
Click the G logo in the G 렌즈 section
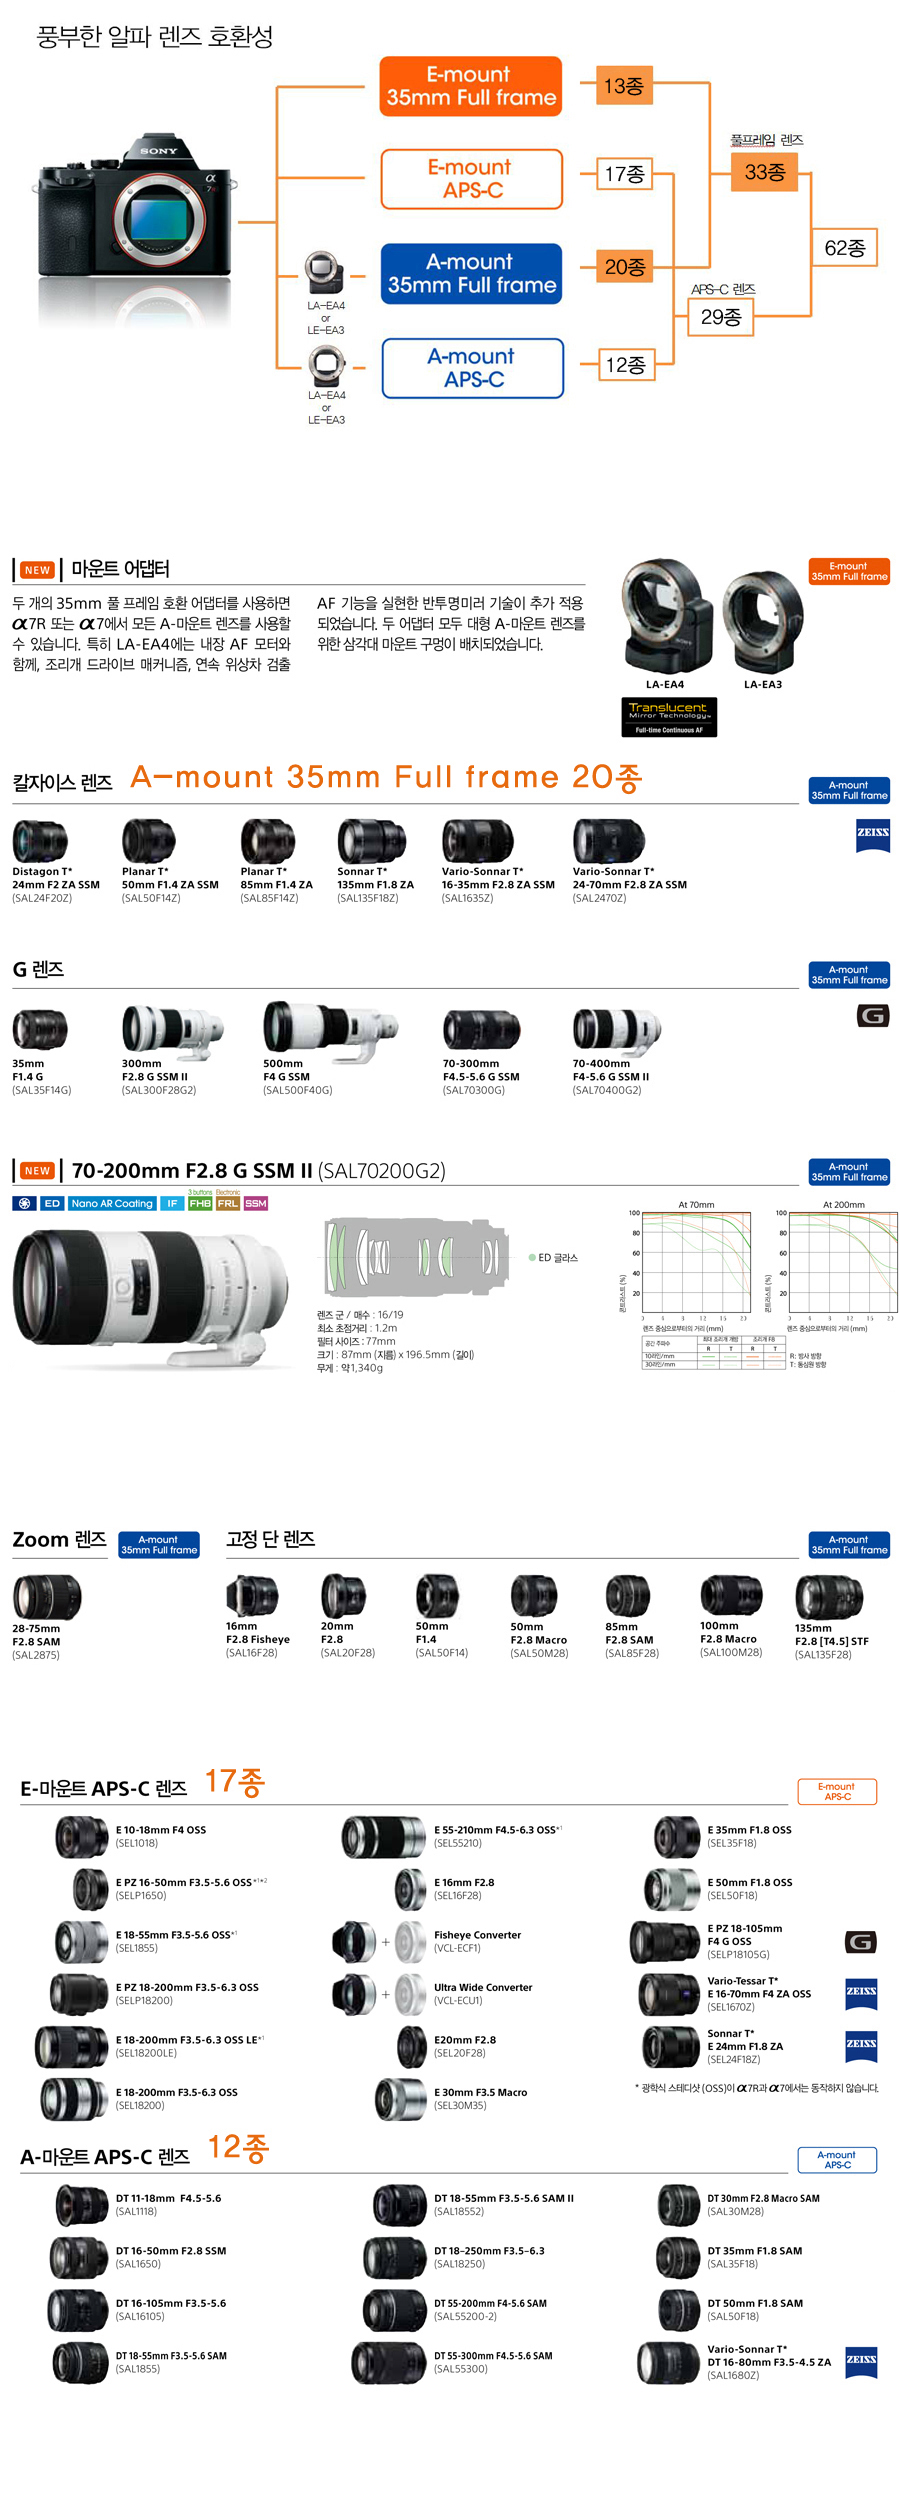coord(873,1016)
